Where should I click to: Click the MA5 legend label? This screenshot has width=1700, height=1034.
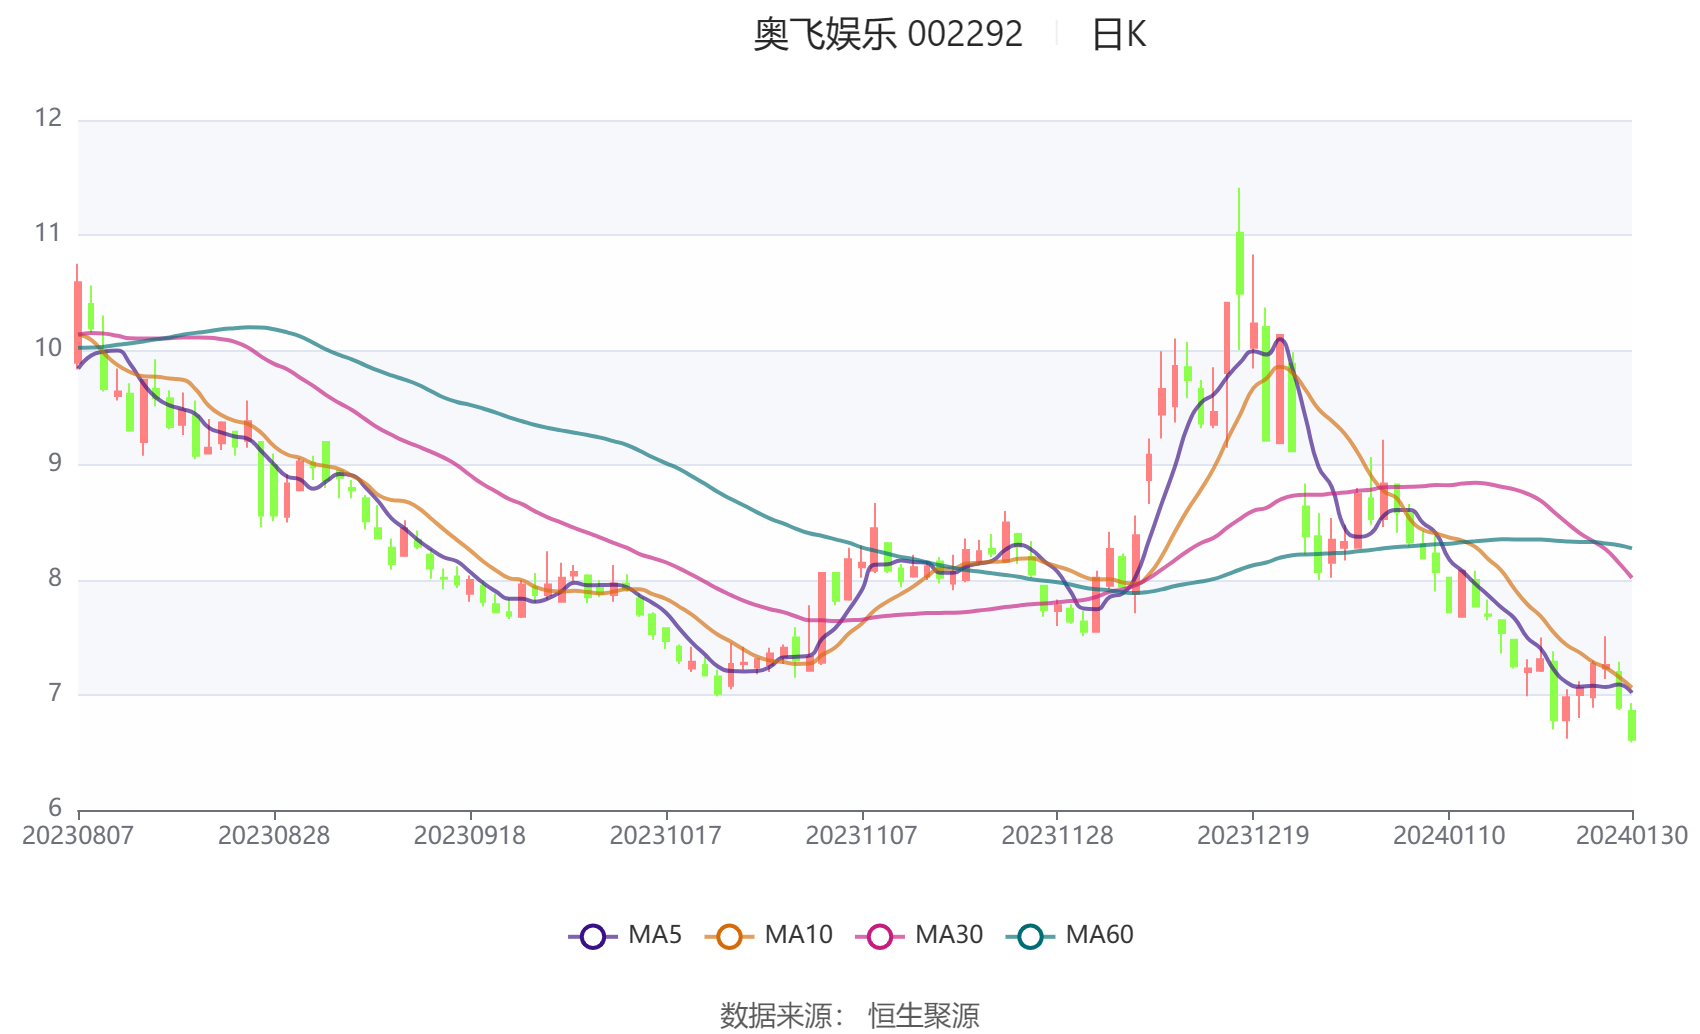point(655,935)
